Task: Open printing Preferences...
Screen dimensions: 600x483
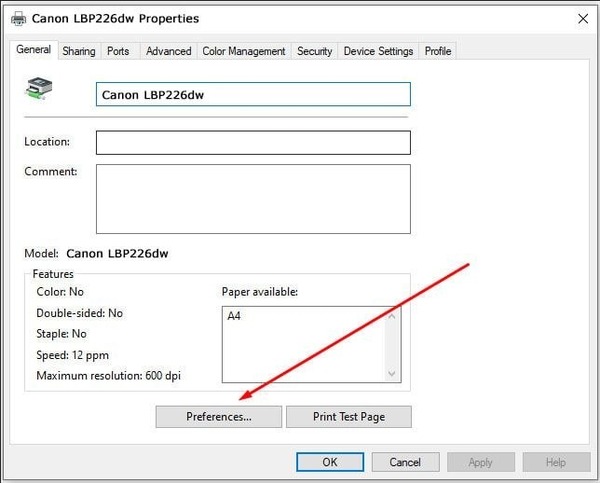Action: (219, 416)
